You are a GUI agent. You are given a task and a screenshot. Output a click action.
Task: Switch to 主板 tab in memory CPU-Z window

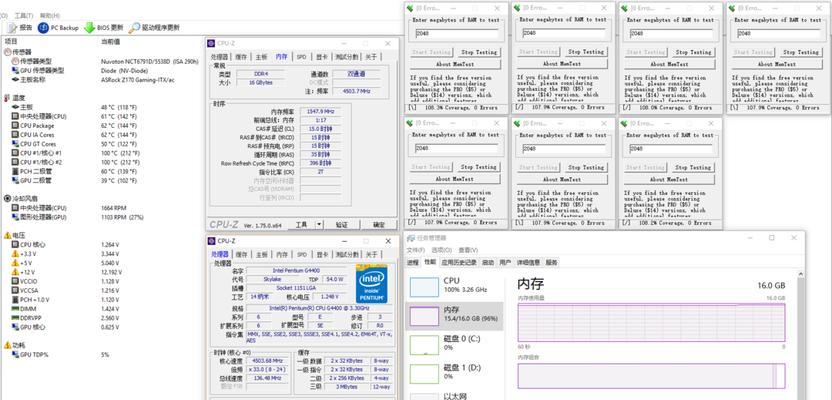[x=262, y=57]
